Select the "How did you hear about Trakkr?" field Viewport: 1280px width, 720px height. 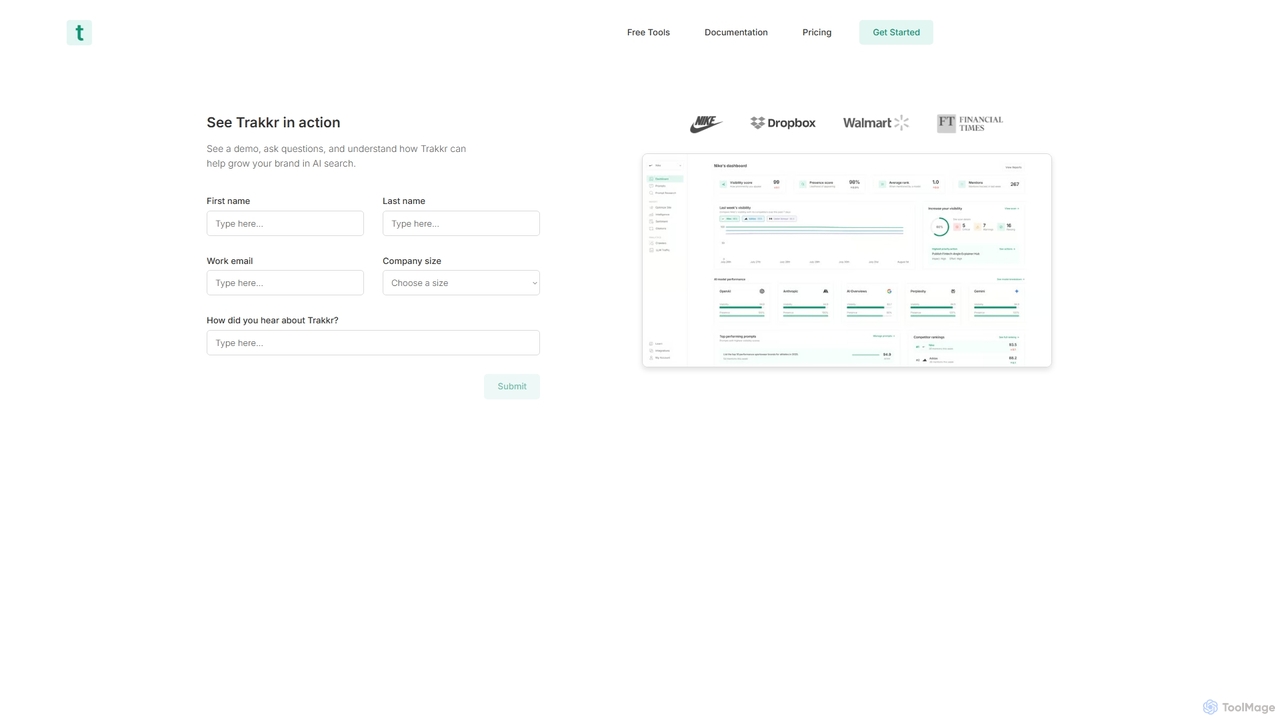coord(373,343)
